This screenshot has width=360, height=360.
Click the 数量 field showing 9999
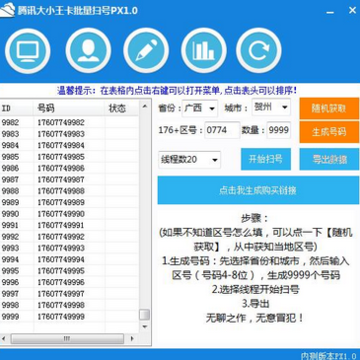(x=279, y=130)
